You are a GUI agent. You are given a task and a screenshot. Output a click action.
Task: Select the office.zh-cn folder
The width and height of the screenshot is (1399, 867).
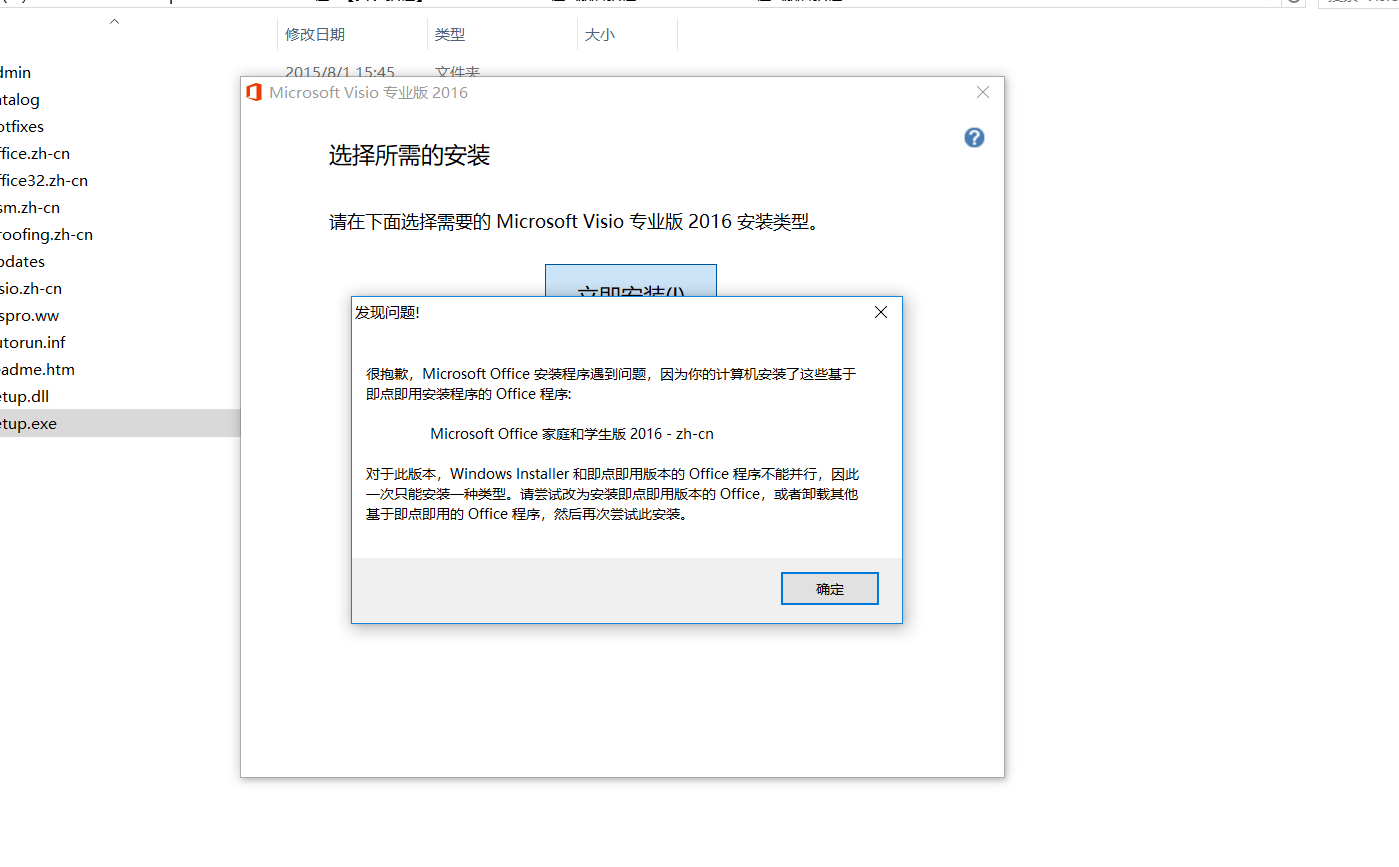coord(35,153)
